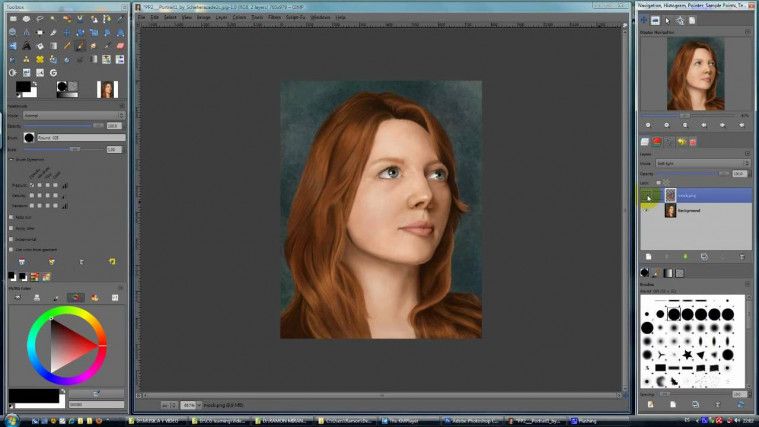The height and width of the screenshot is (427, 759).
Task: Select the Fuzzy Select wand tool
Action: (x=53, y=18)
